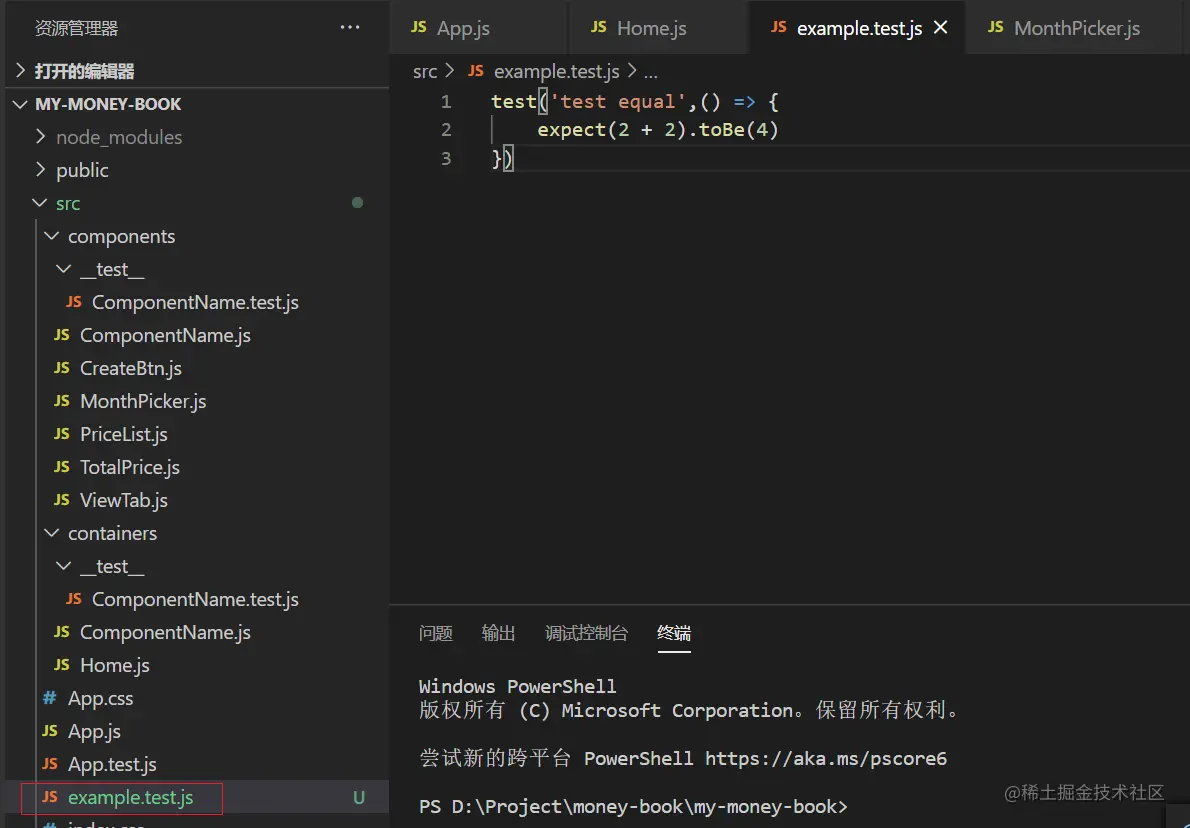Open the 终端 panel tab
The image size is (1190, 828).
[674, 634]
